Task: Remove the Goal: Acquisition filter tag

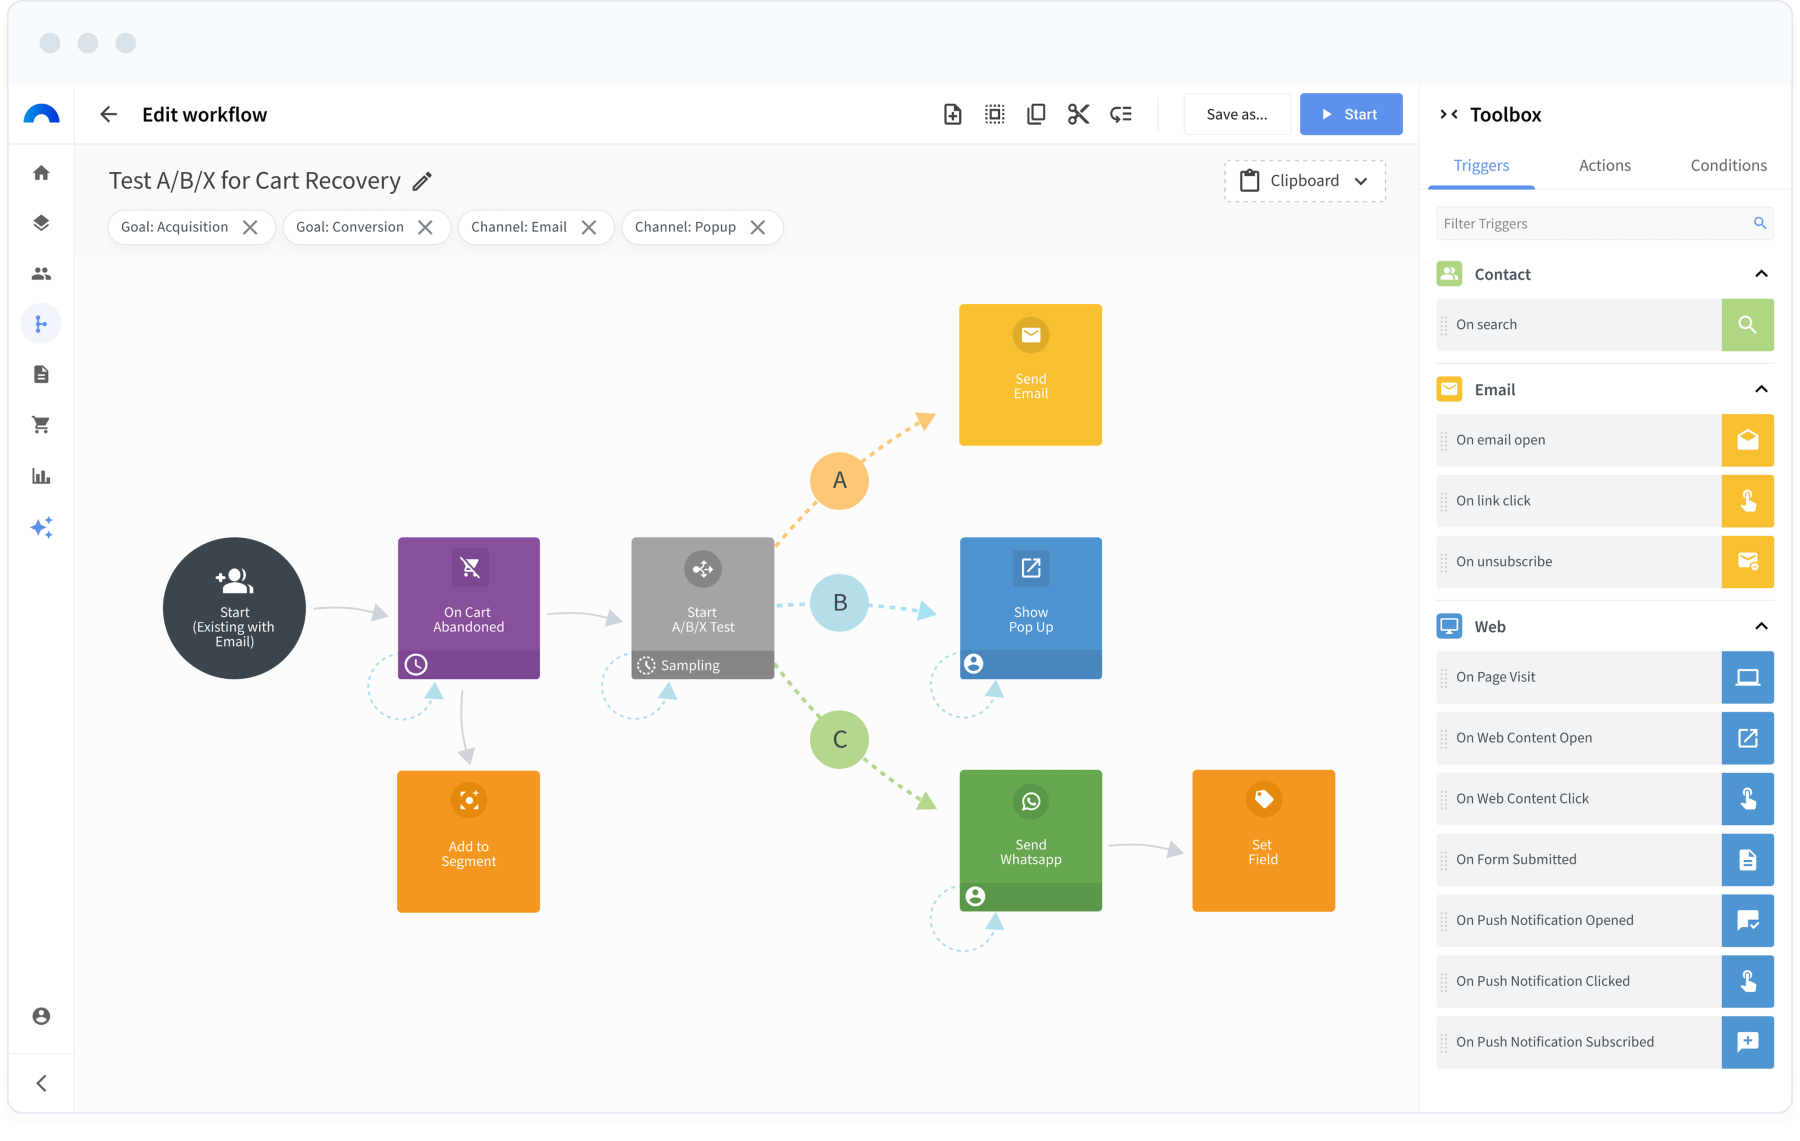Action: [x=251, y=227]
